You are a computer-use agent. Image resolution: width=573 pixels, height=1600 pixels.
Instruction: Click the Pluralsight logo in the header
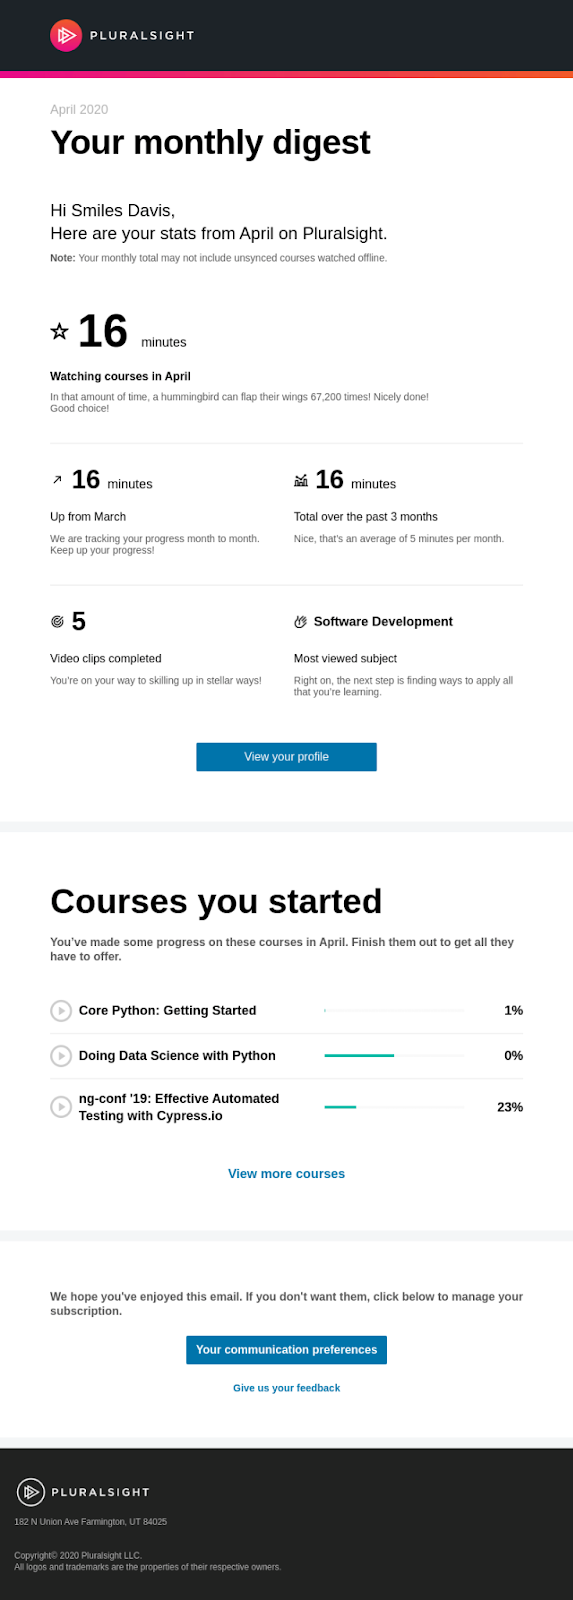tap(122, 35)
